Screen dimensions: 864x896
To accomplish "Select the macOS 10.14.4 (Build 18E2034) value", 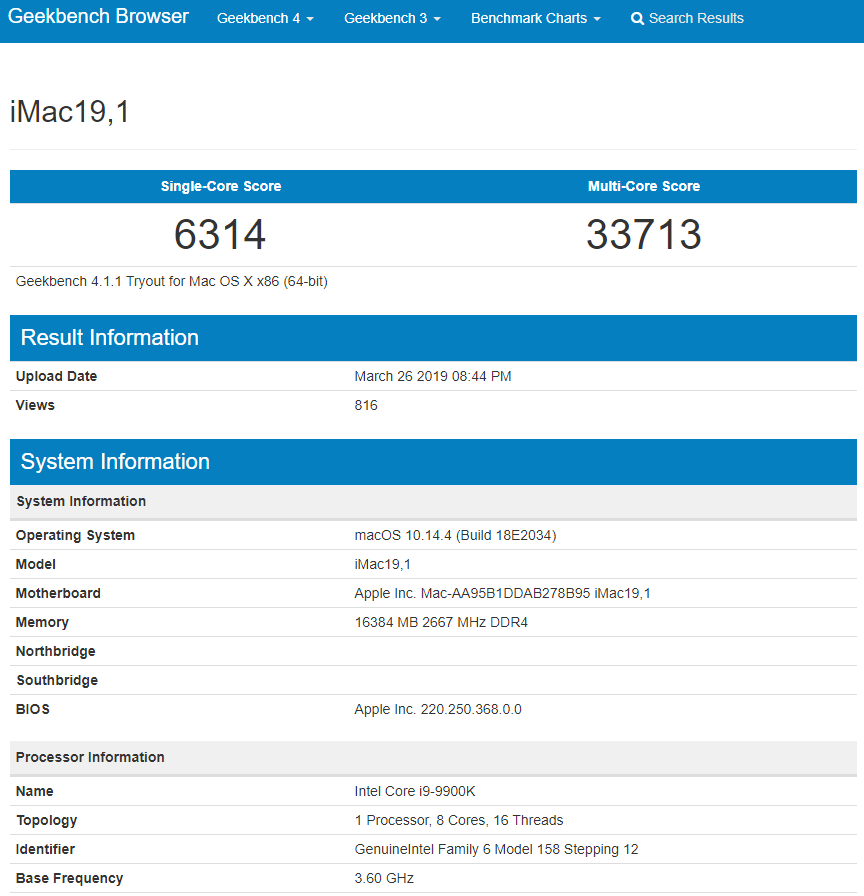I will [x=455, y=536].
